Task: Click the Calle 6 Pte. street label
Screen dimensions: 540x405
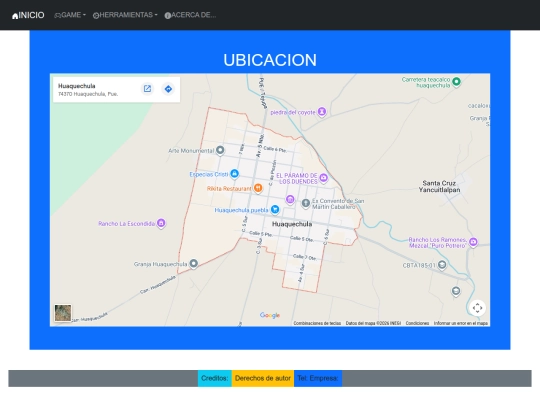Action: (x=275, y=149)
